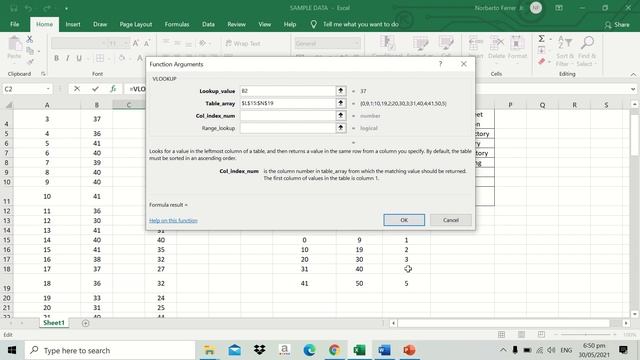Click the Decrease Font Size icon

[x=147, y=43]
